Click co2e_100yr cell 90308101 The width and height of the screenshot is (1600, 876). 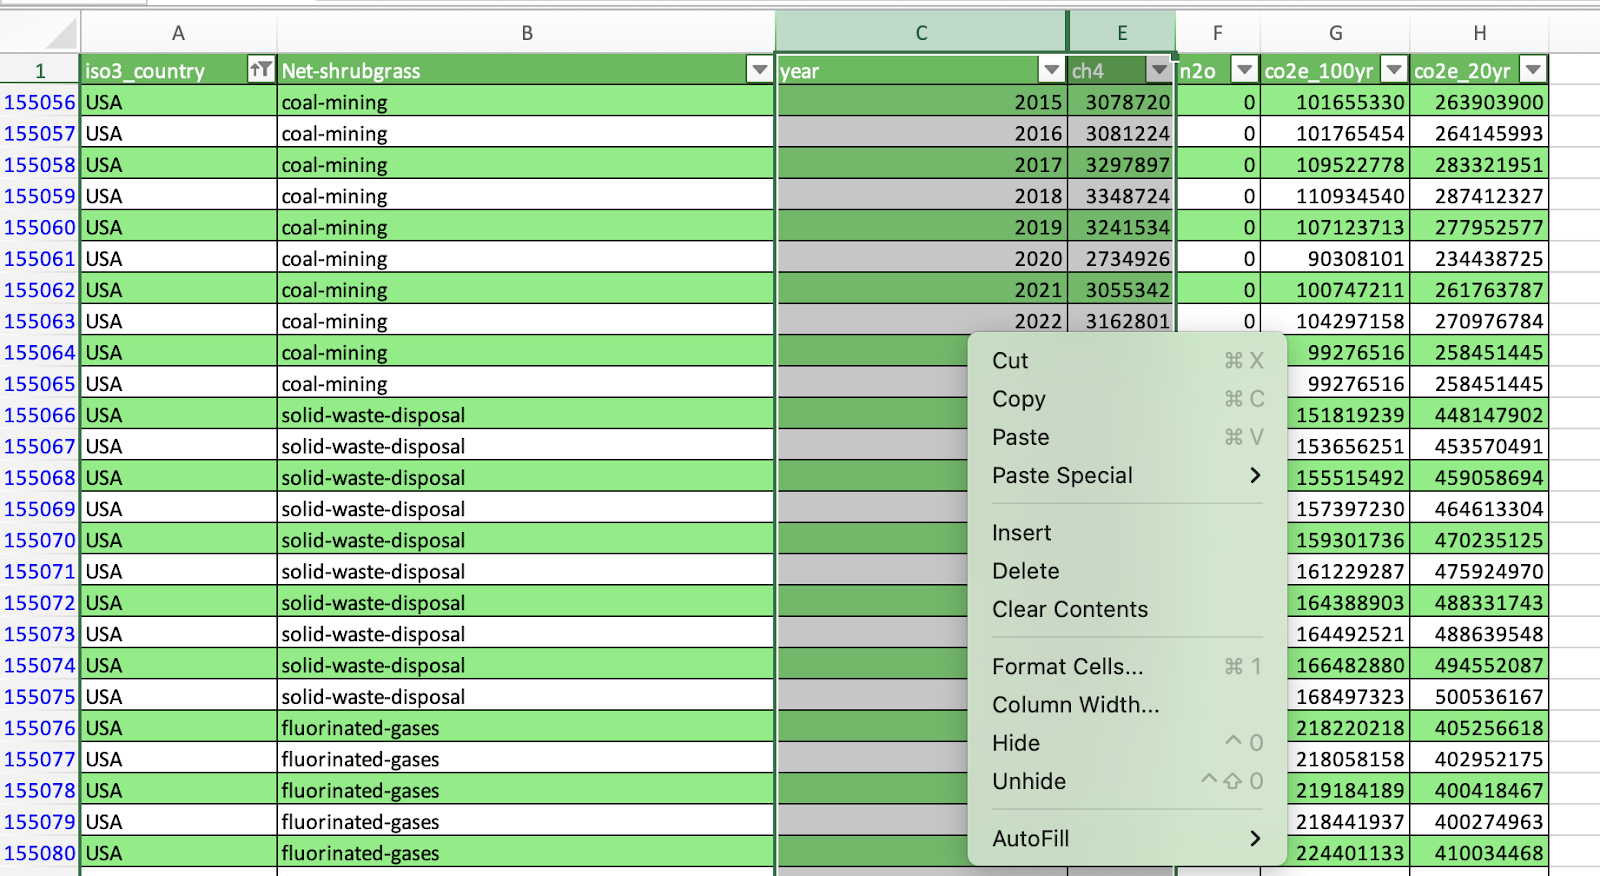coord(1335,259)
